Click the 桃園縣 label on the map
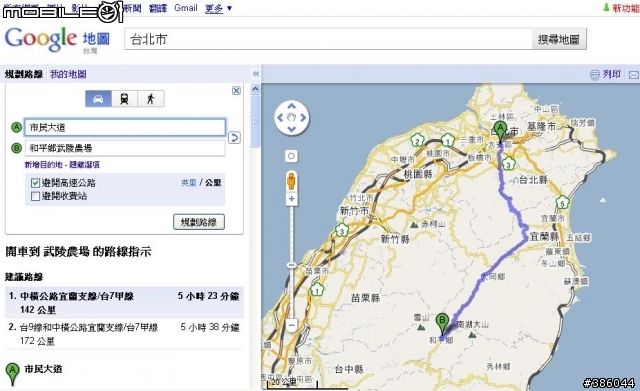The height and width of the screenshot is (391, 640). [418, 174]
